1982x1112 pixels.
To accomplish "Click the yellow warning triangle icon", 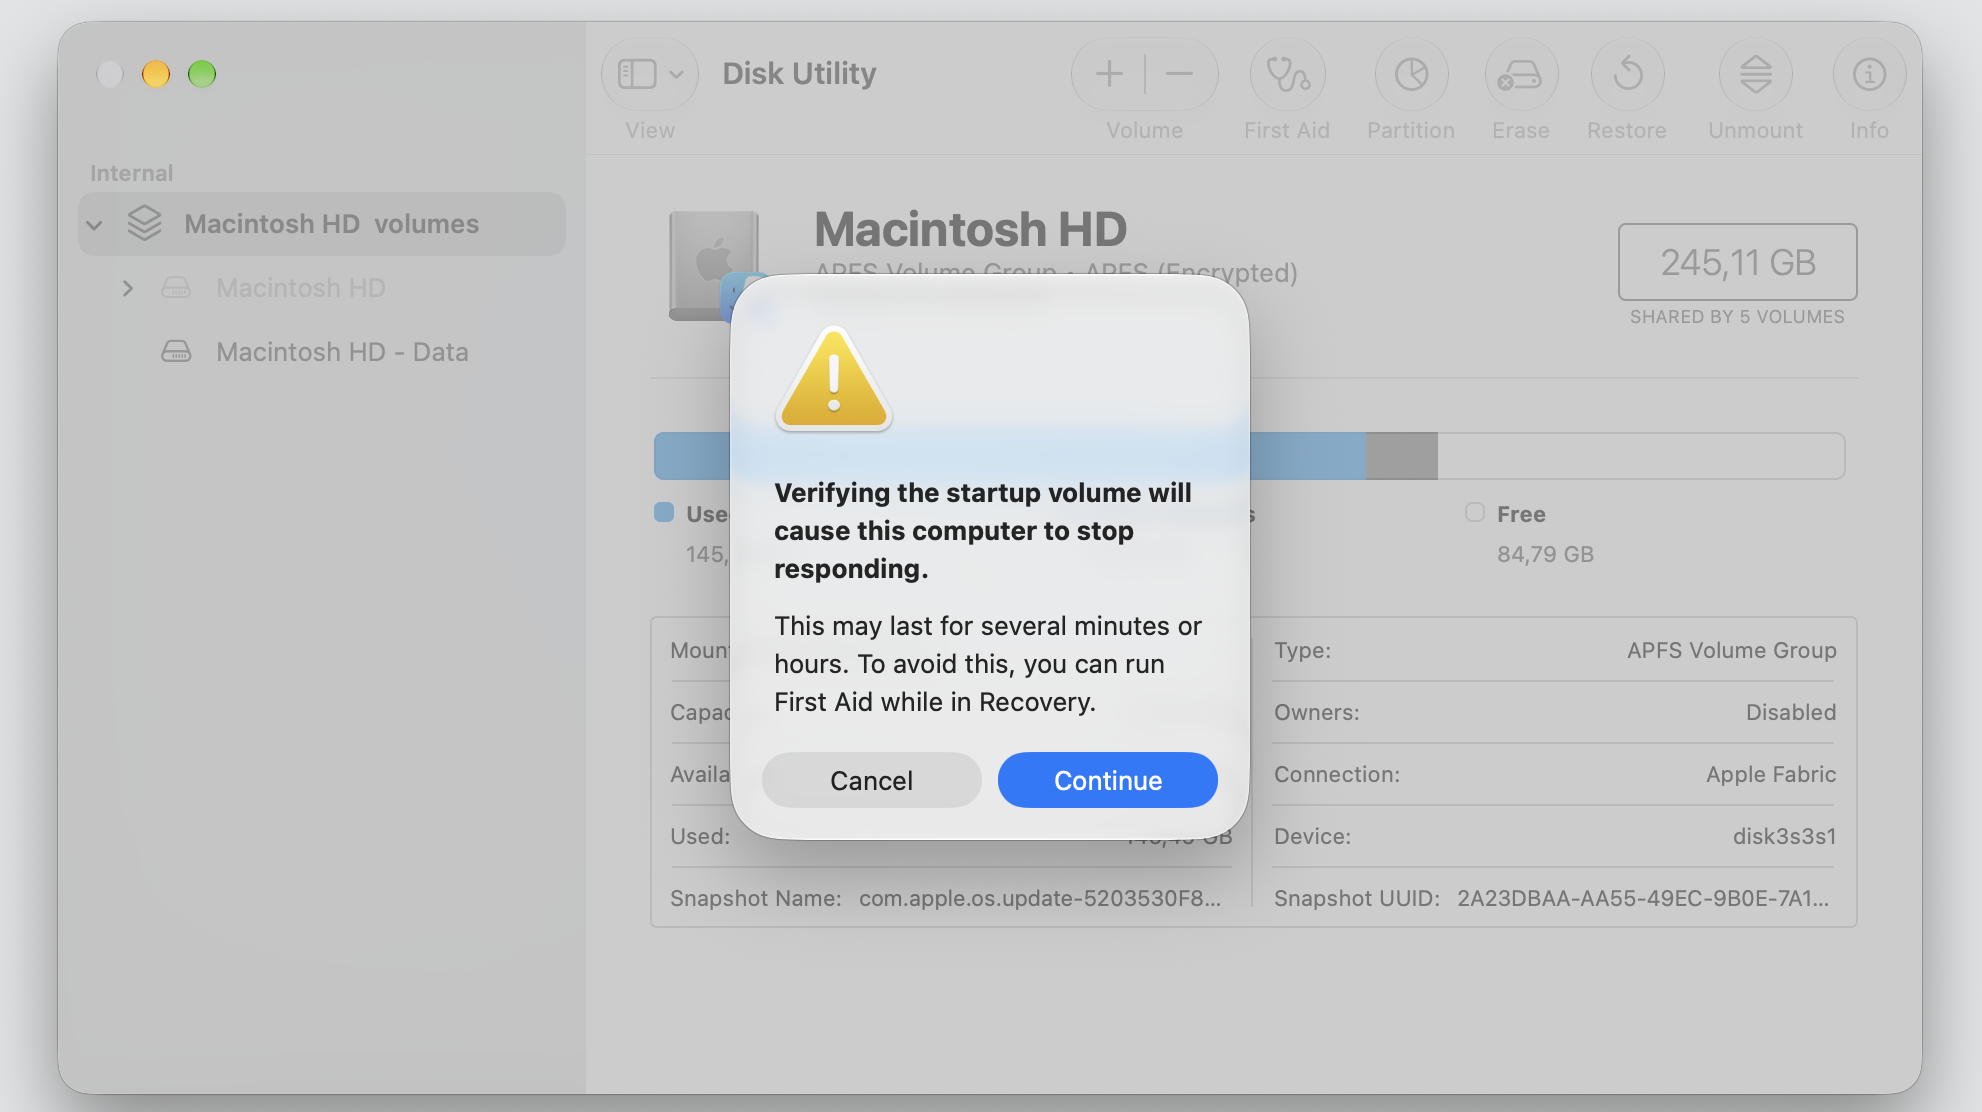I will pos(833,379).
